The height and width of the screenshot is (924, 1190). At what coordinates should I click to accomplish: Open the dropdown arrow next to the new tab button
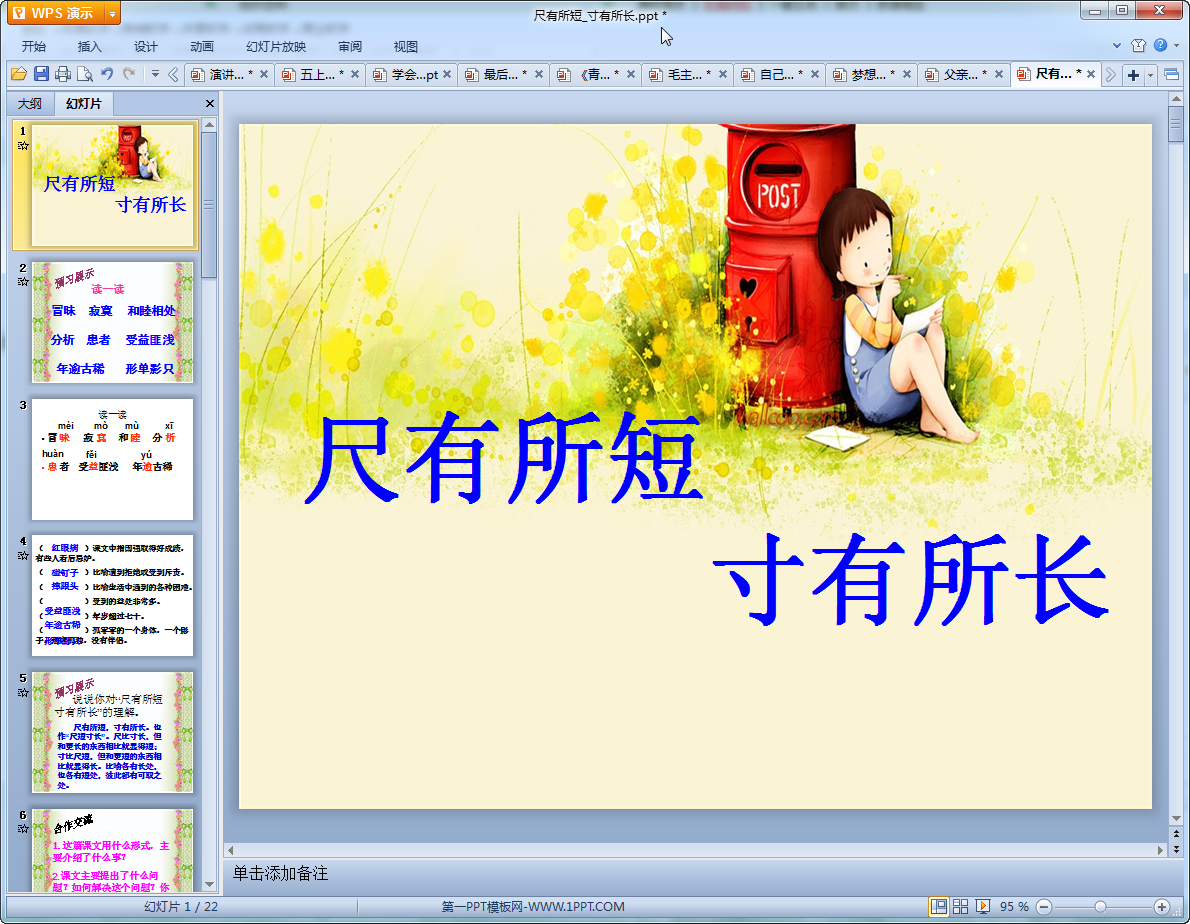pos(1151,74)
